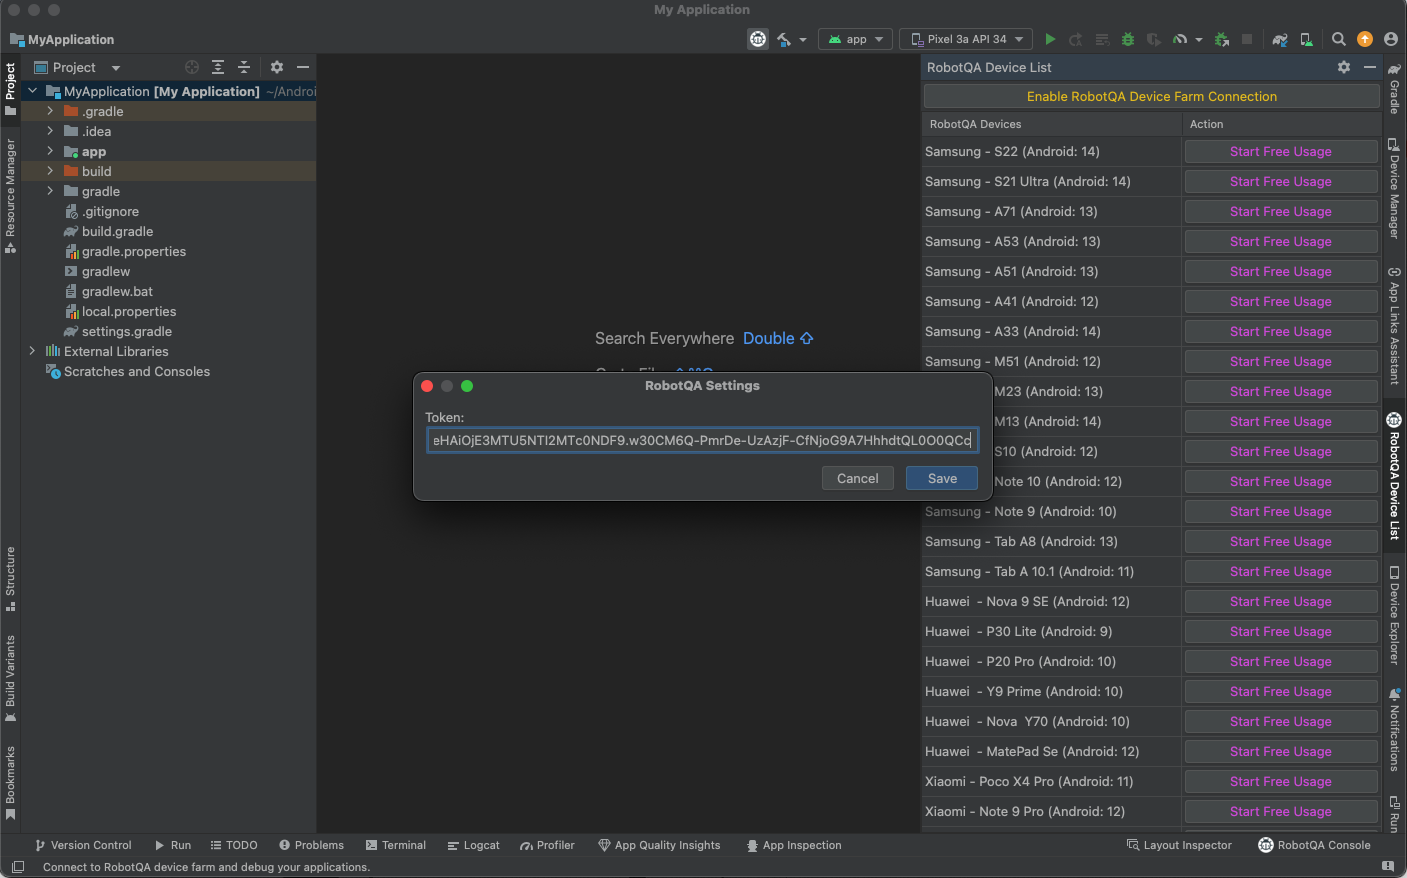Expand all icon in Project panel

click(218, 67)
